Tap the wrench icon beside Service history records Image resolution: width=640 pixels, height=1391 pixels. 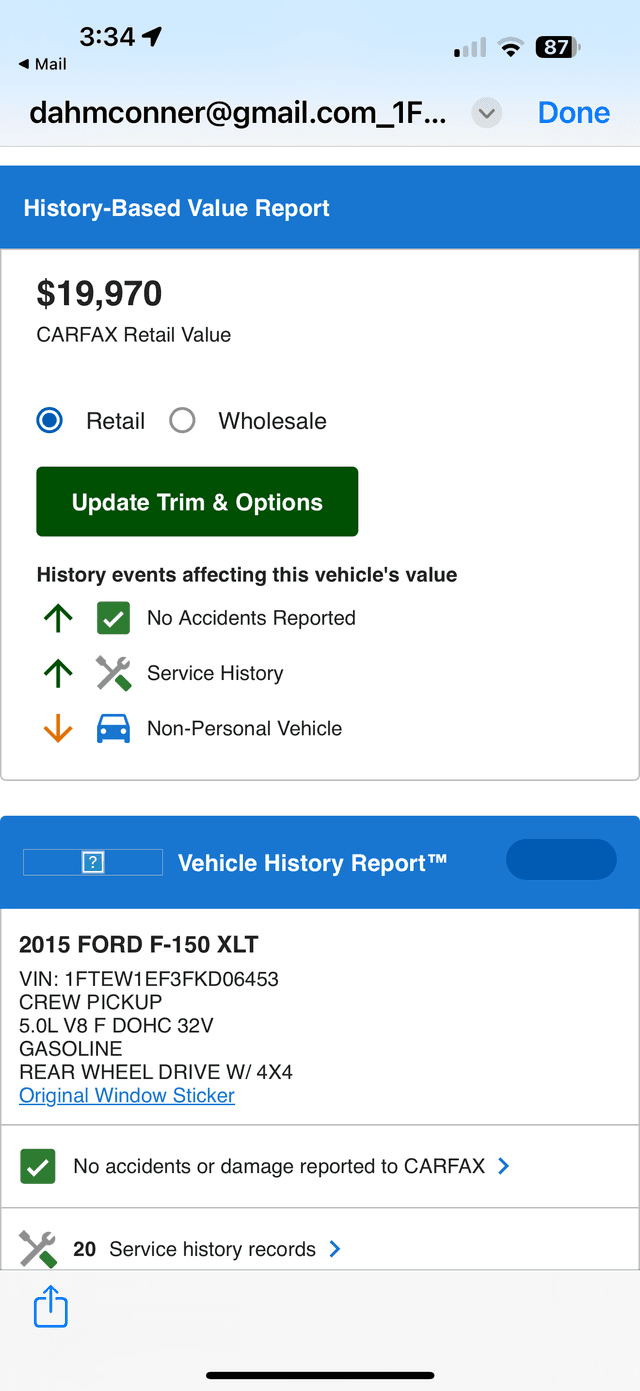click(x=37, y=1249)
